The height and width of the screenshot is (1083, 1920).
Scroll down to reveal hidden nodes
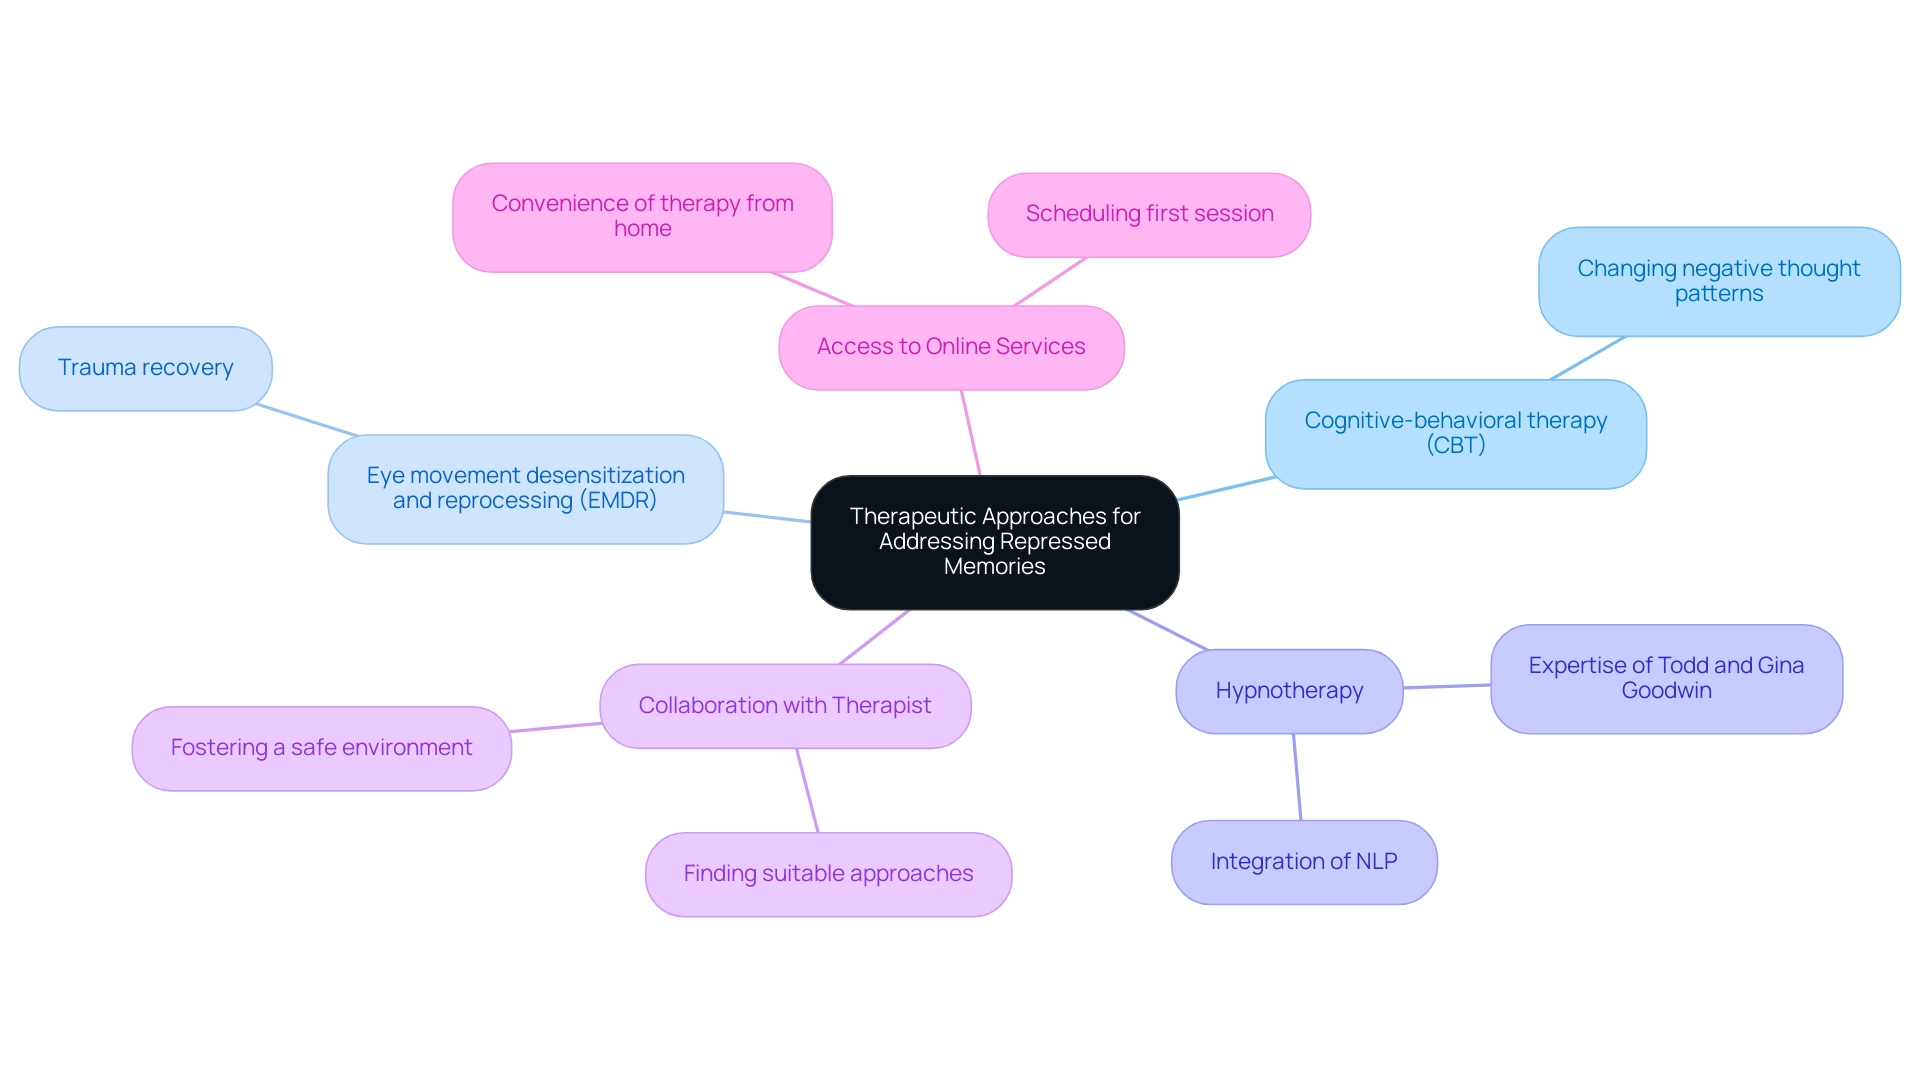[x=960, y=1029]
